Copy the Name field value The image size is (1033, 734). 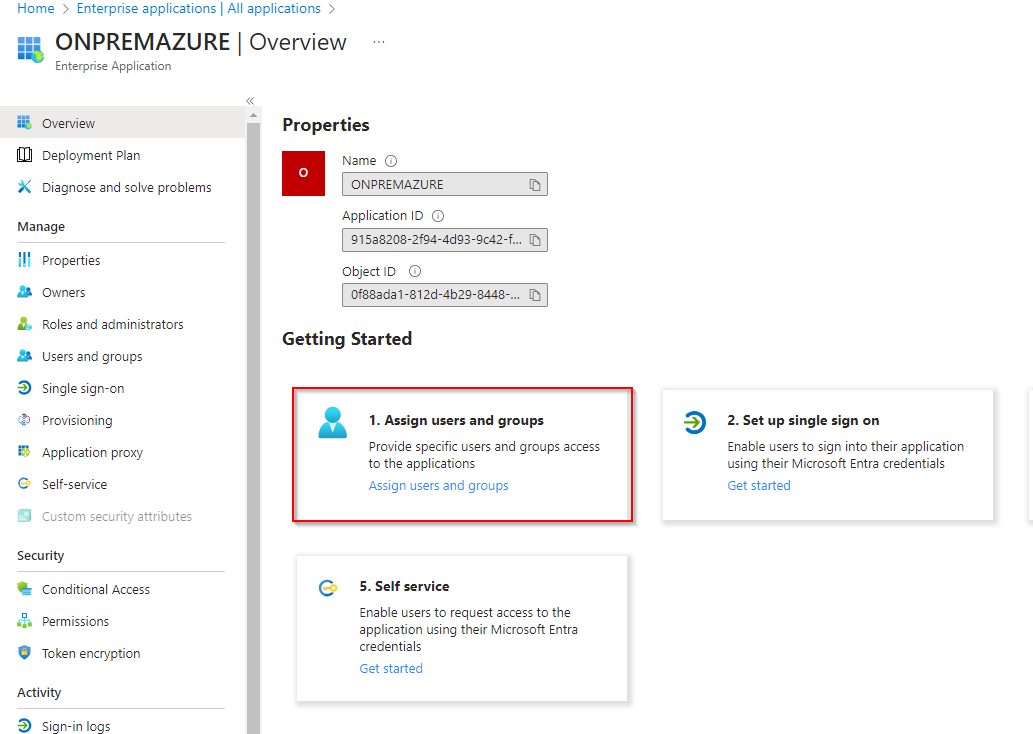pos(535,185)
